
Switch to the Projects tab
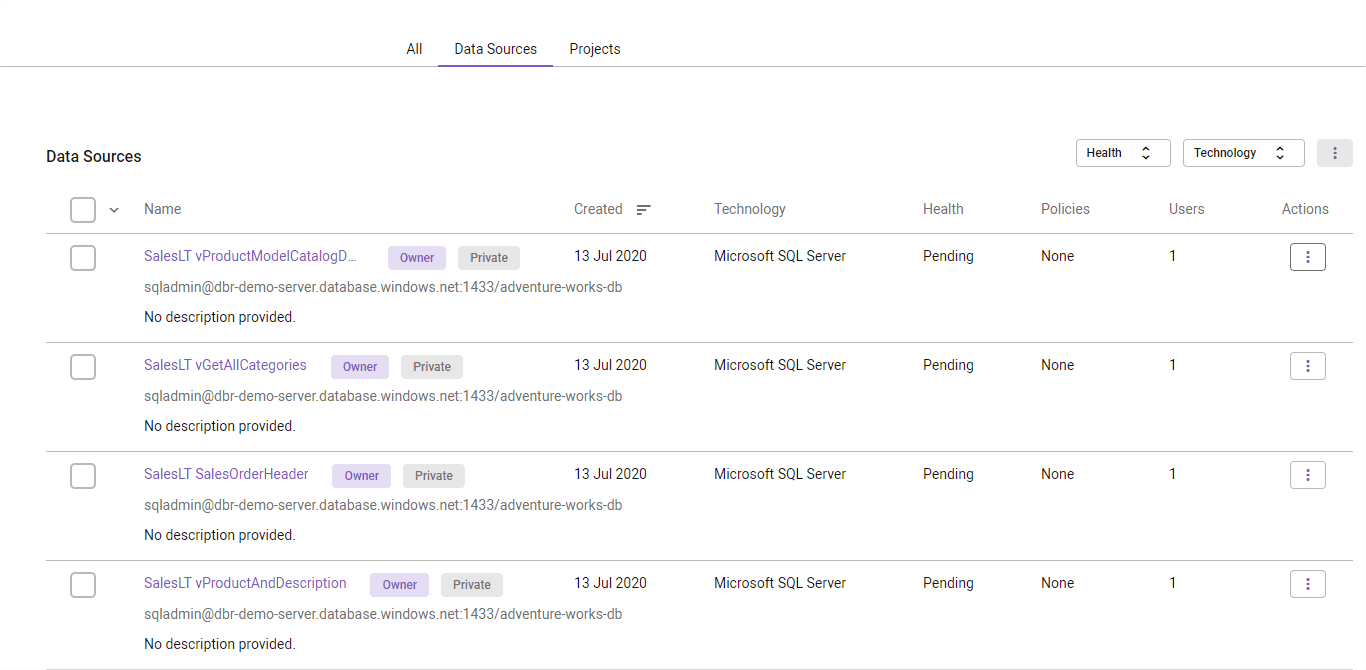(x=595, y=48)
